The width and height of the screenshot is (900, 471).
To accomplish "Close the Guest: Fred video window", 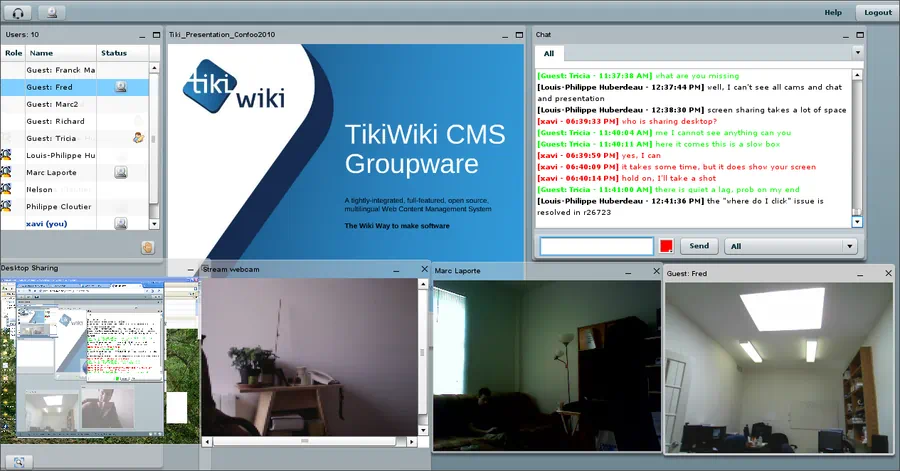I will pyautogui.click(x=889, y=274).
